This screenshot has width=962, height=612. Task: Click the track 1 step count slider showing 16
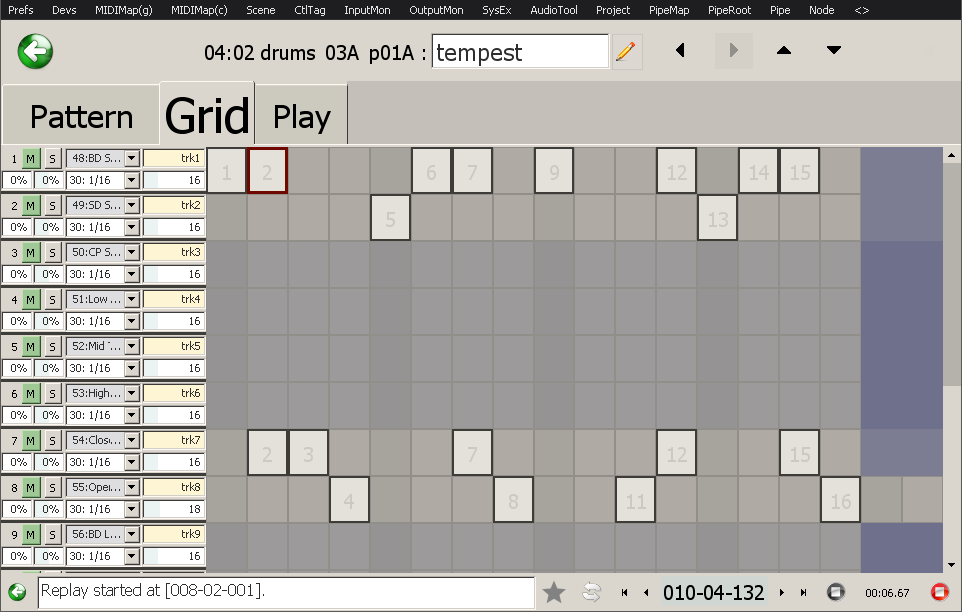pos(174,181)
